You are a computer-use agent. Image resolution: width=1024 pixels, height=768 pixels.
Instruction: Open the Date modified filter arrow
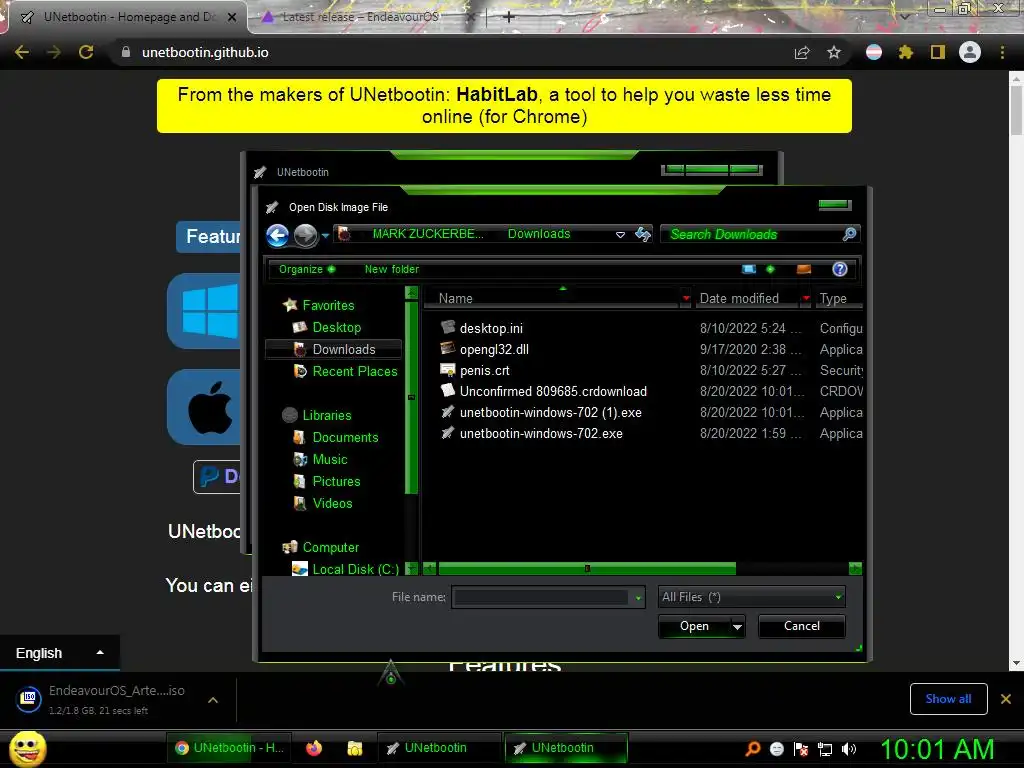806,298
